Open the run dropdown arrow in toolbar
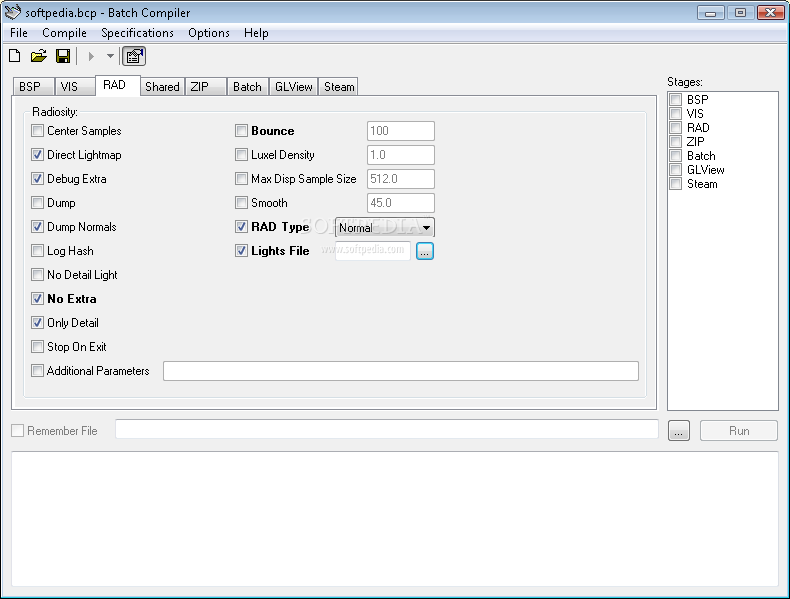The width and height of the screenshot is (790, 599). coord(110,56)
